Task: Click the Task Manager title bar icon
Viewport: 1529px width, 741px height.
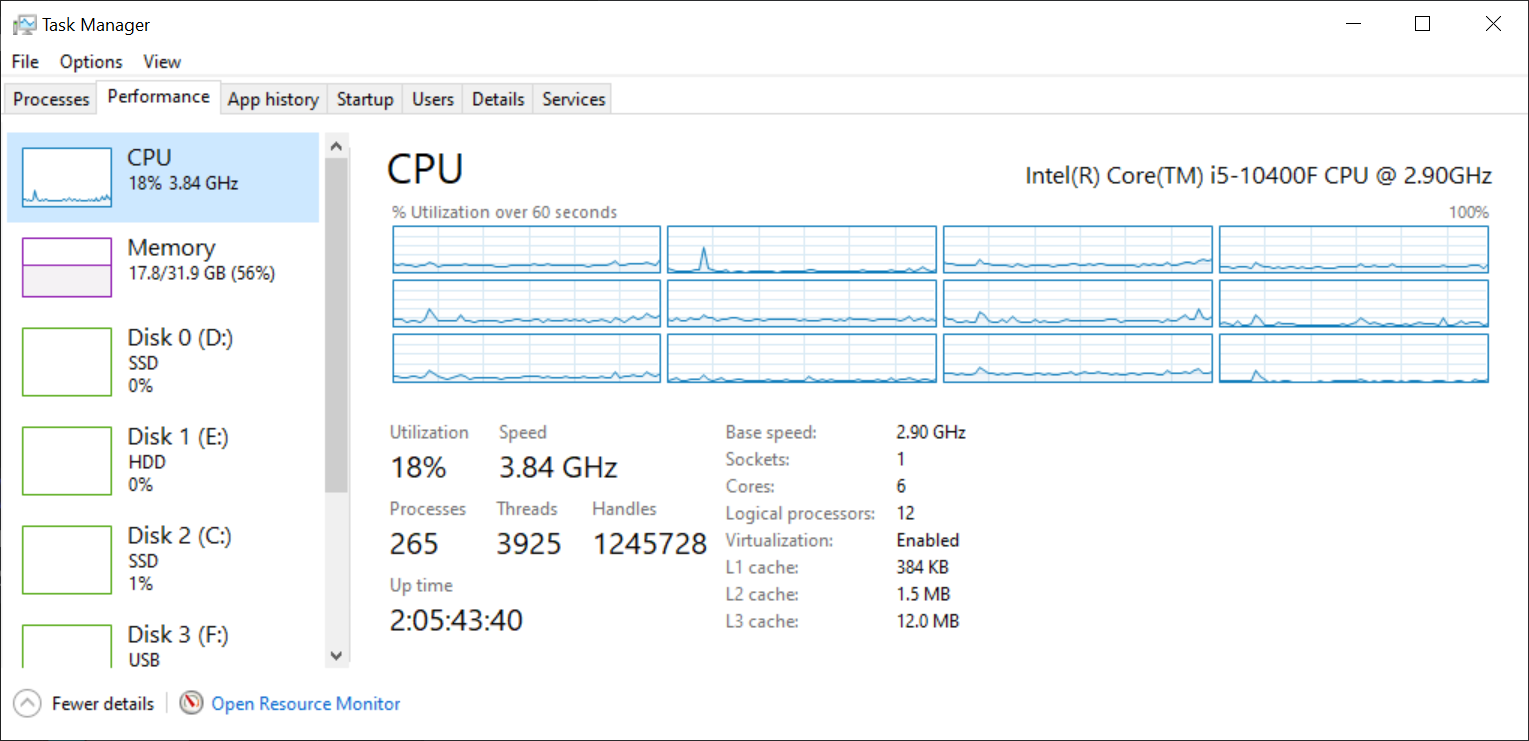Action: coord(24,24)
